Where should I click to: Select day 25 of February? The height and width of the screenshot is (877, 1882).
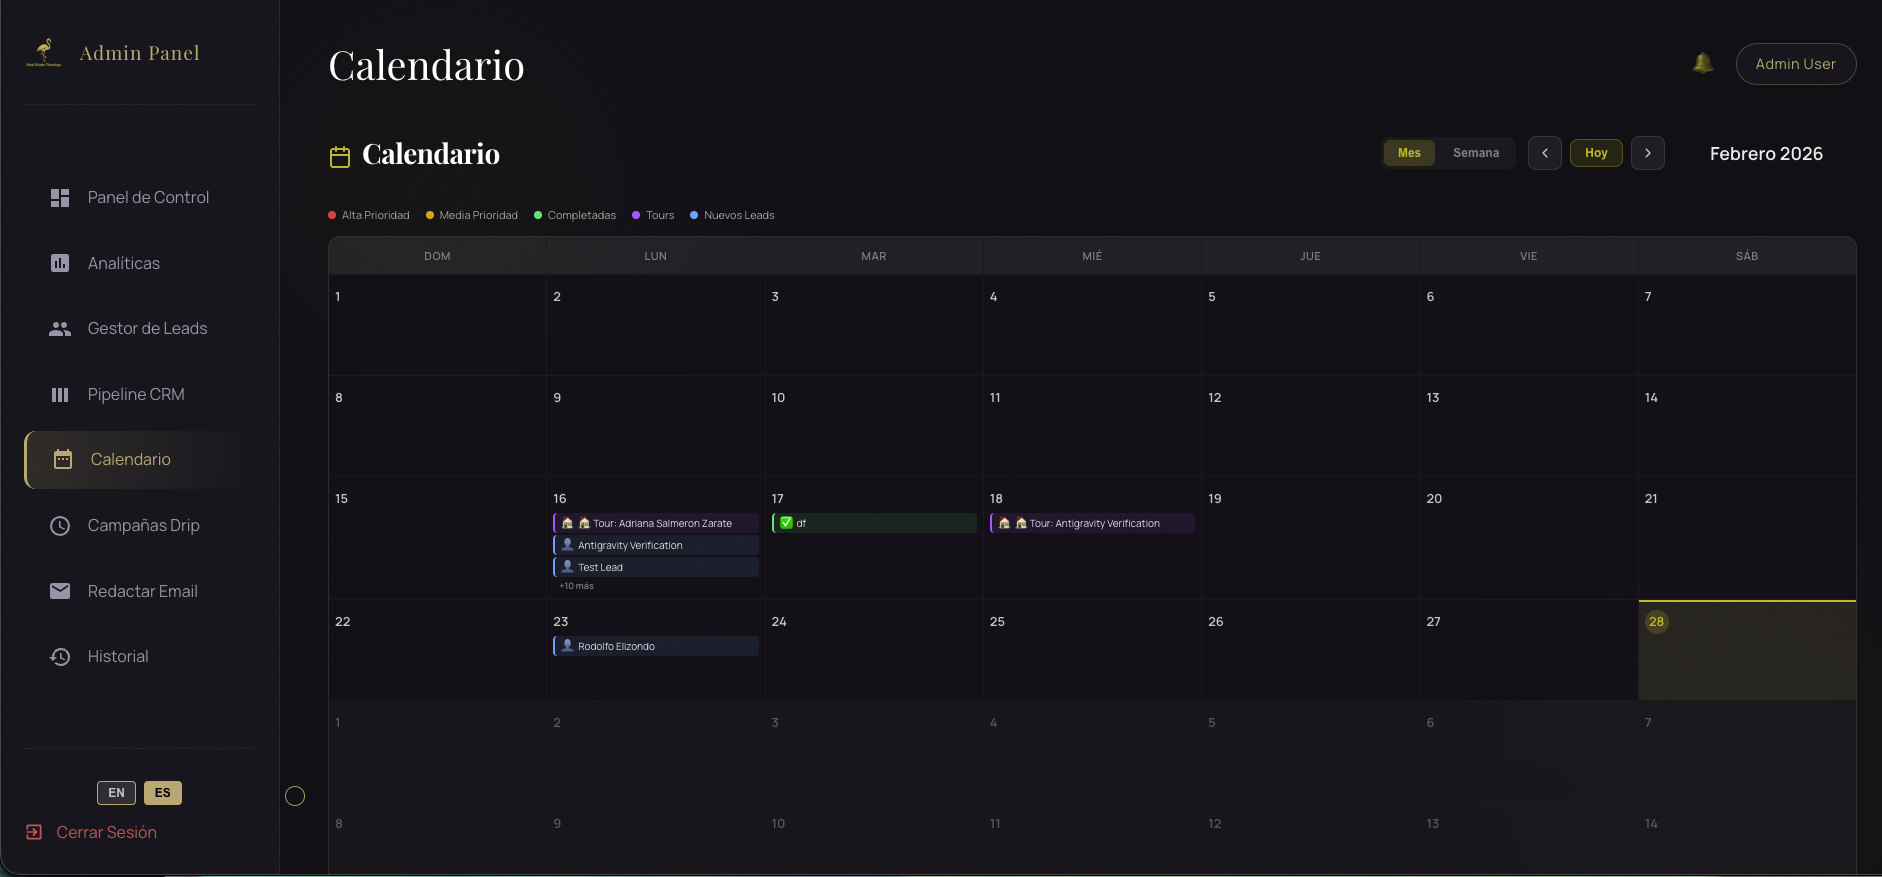tap(1092, 650)
